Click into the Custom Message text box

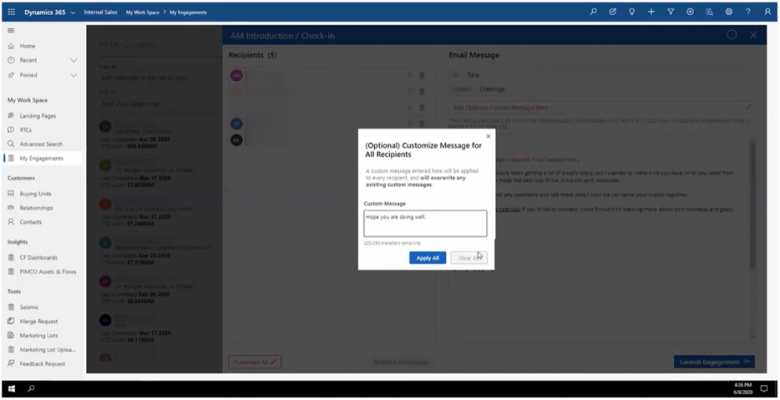point(425,223)
